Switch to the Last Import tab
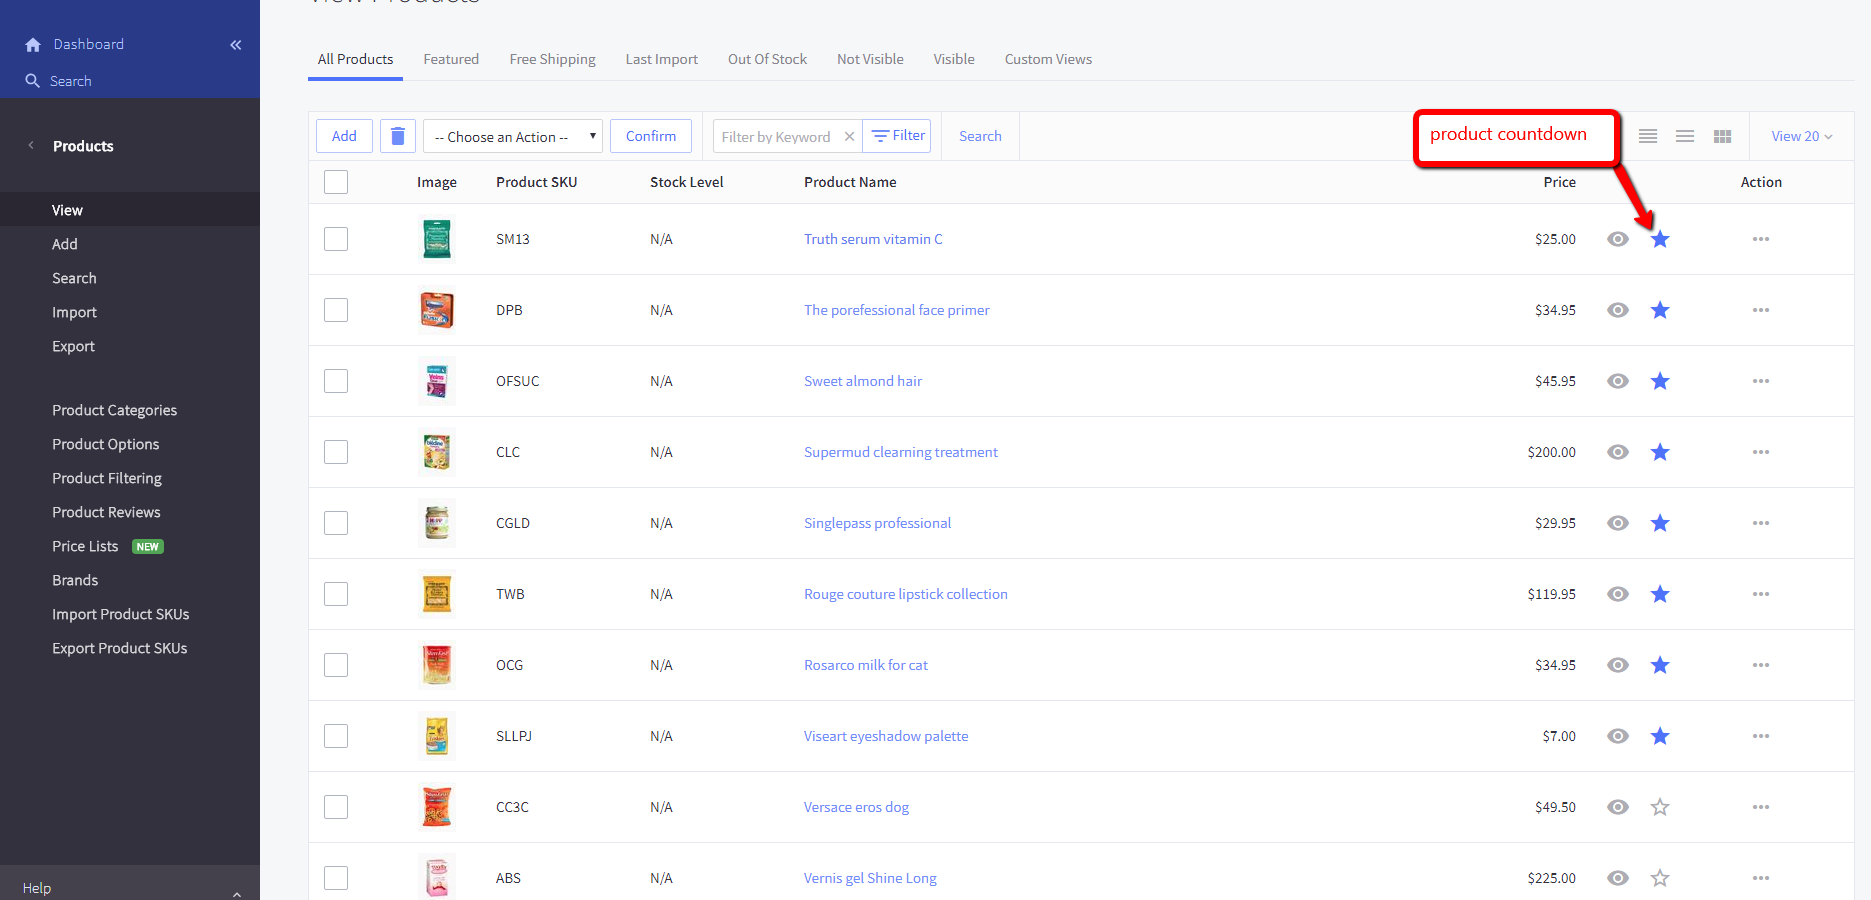 [x=662, y=59]
